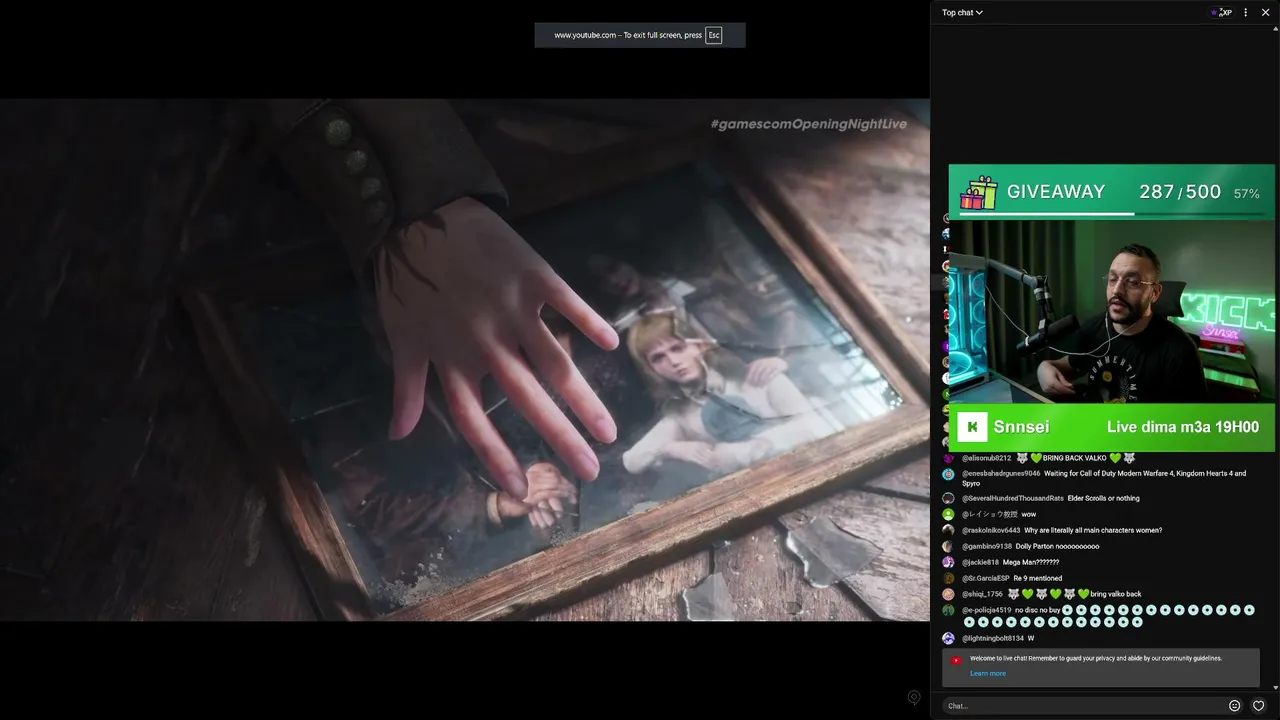This screenshot has width=1280, height=720.
Task: Click the @Sr.GarciaESP username
Action: [x=985, y=578]
